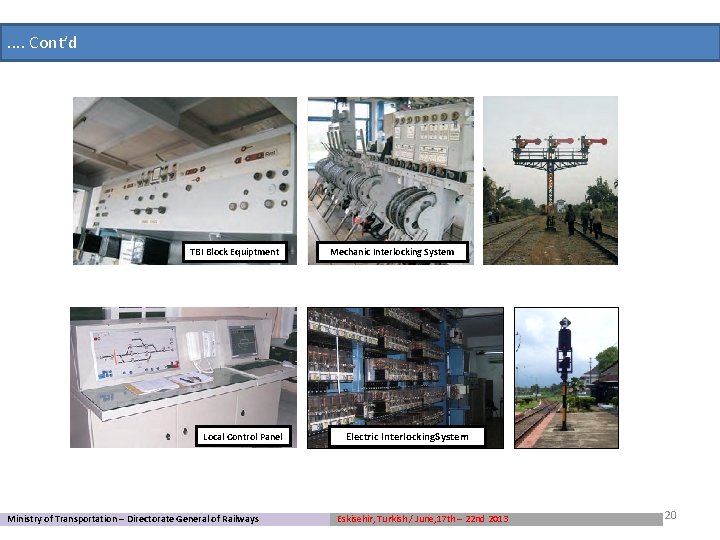Select the local control panel desk photo
This screenshot has width=720, height=540.
(183, 377)
